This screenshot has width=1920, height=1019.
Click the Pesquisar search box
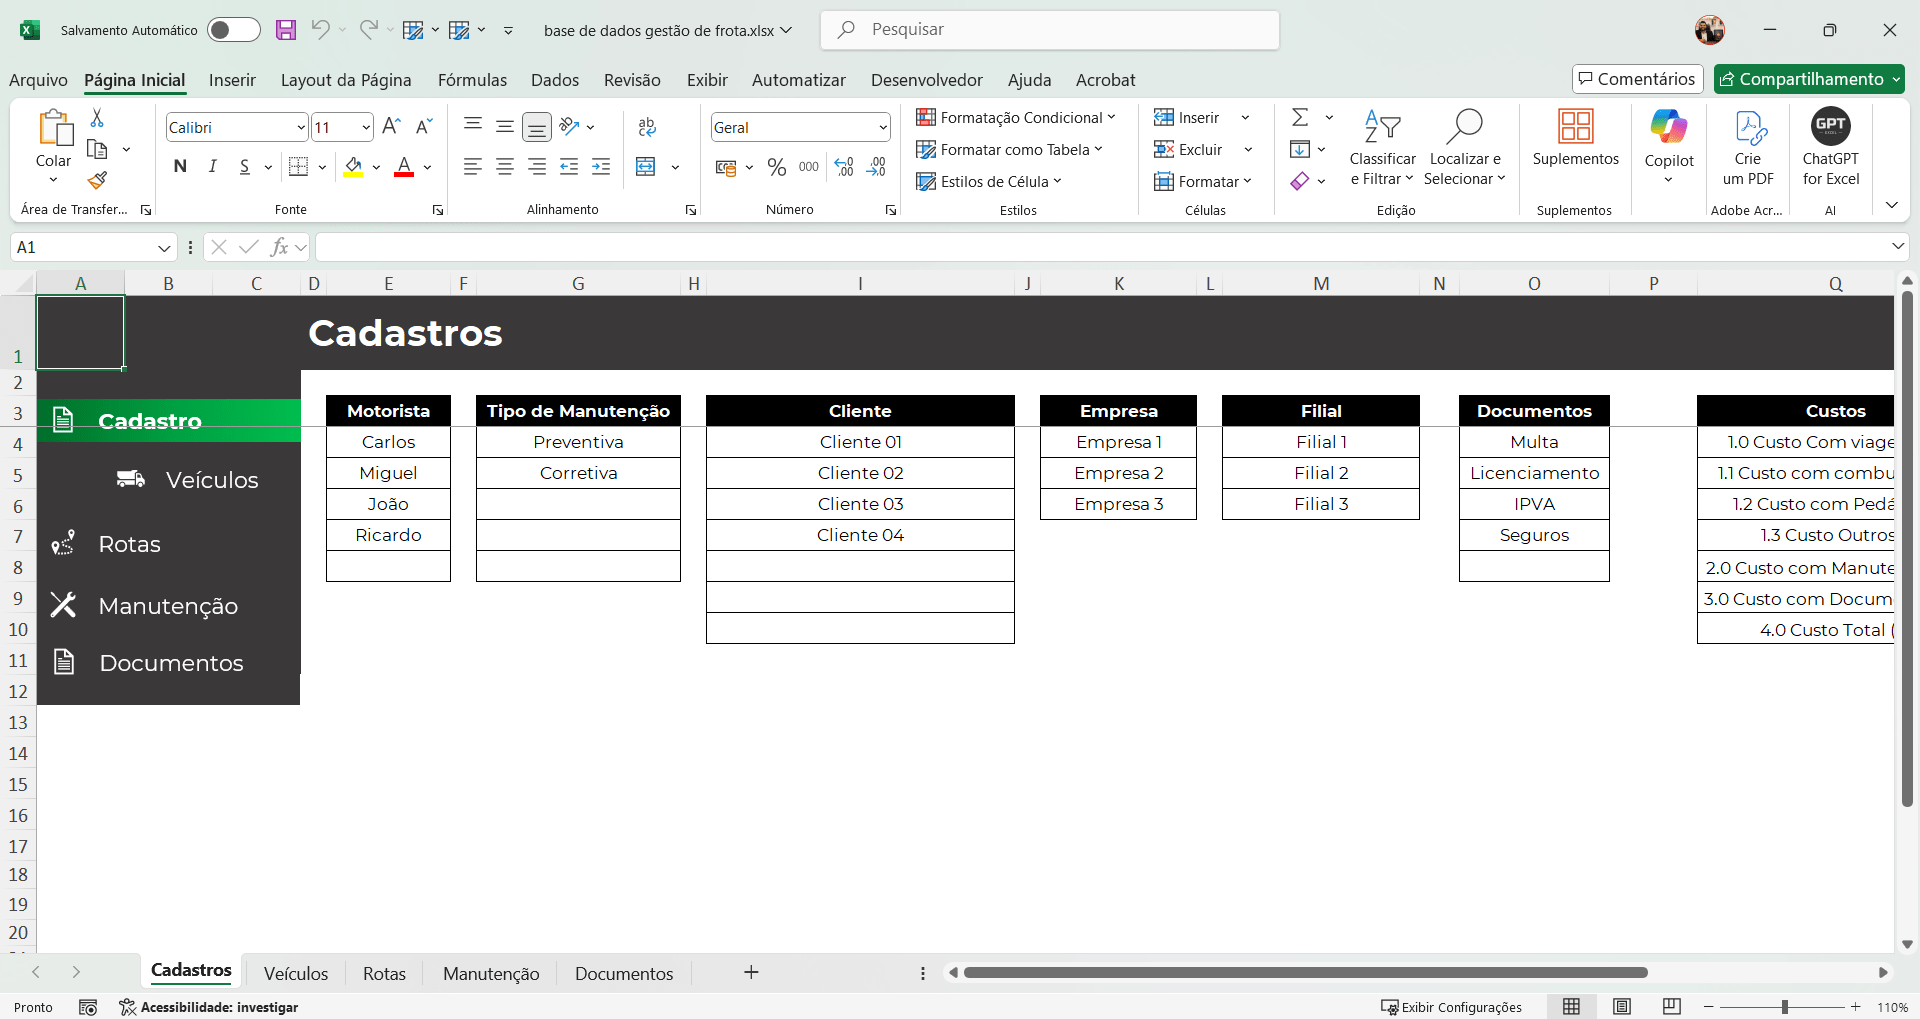click(x=1050, y=30)
